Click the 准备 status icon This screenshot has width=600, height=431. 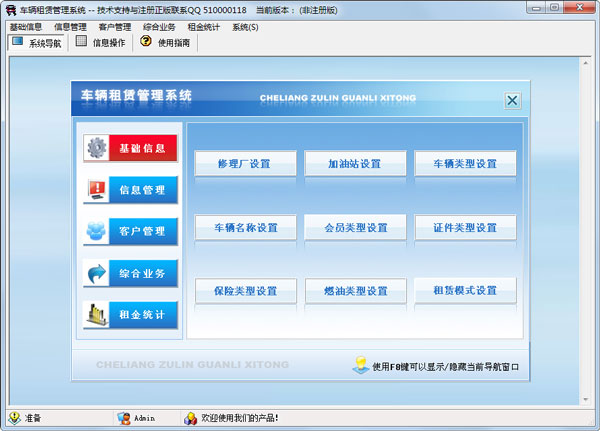14,418
